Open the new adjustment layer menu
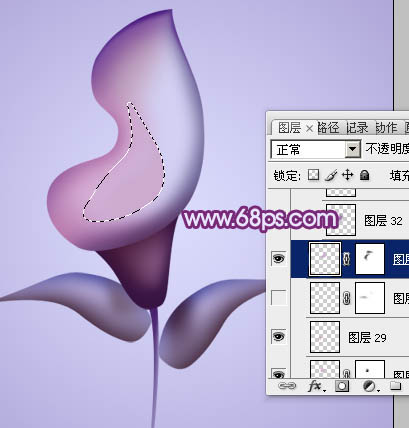The width and height of the screenshot is (409, 428). (x=369, y=386)
